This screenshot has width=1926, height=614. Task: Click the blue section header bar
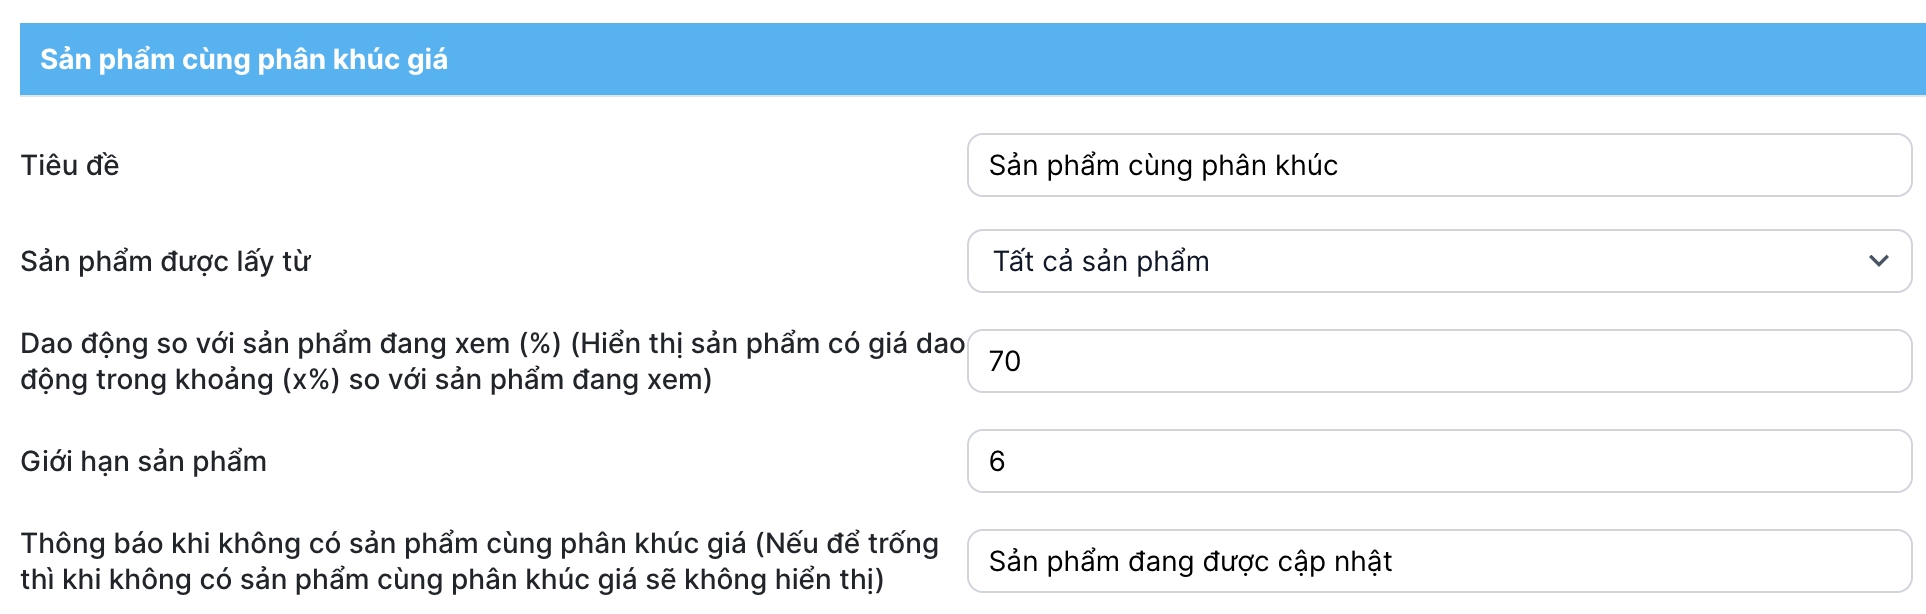pos(972,60)
